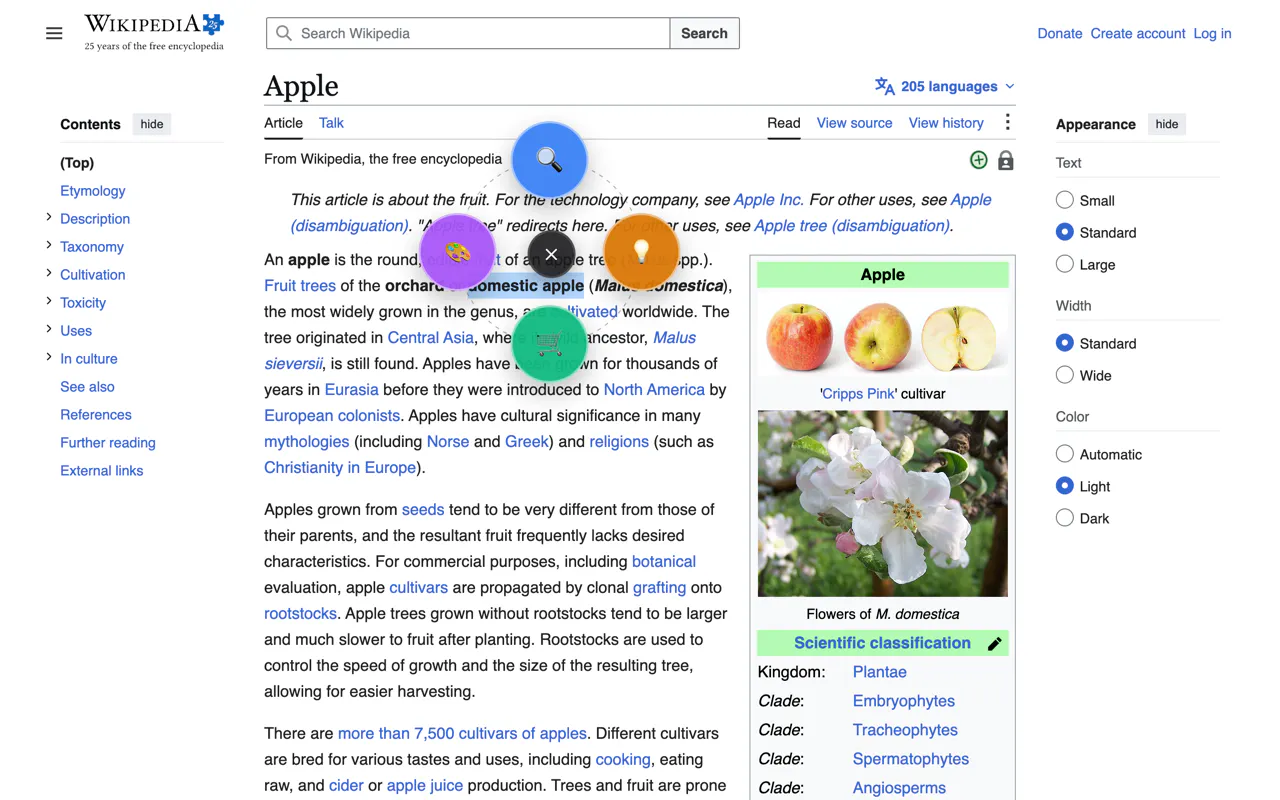Screen dimensions: 1280x800
Task: Click the translate languages icon
Action: coord(885,86)
